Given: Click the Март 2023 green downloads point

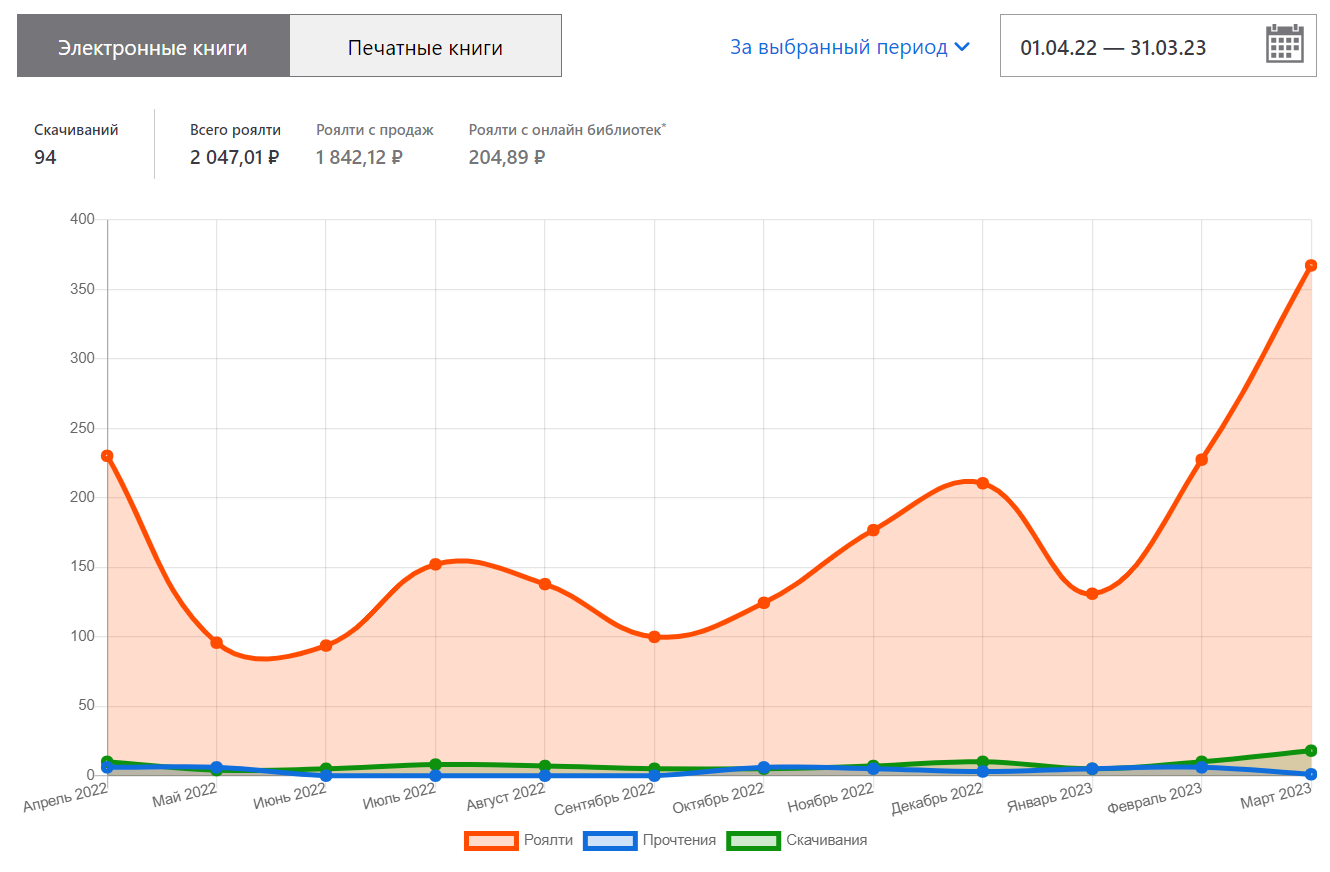Looking at the screenshot, I should tap(1310, 750).
